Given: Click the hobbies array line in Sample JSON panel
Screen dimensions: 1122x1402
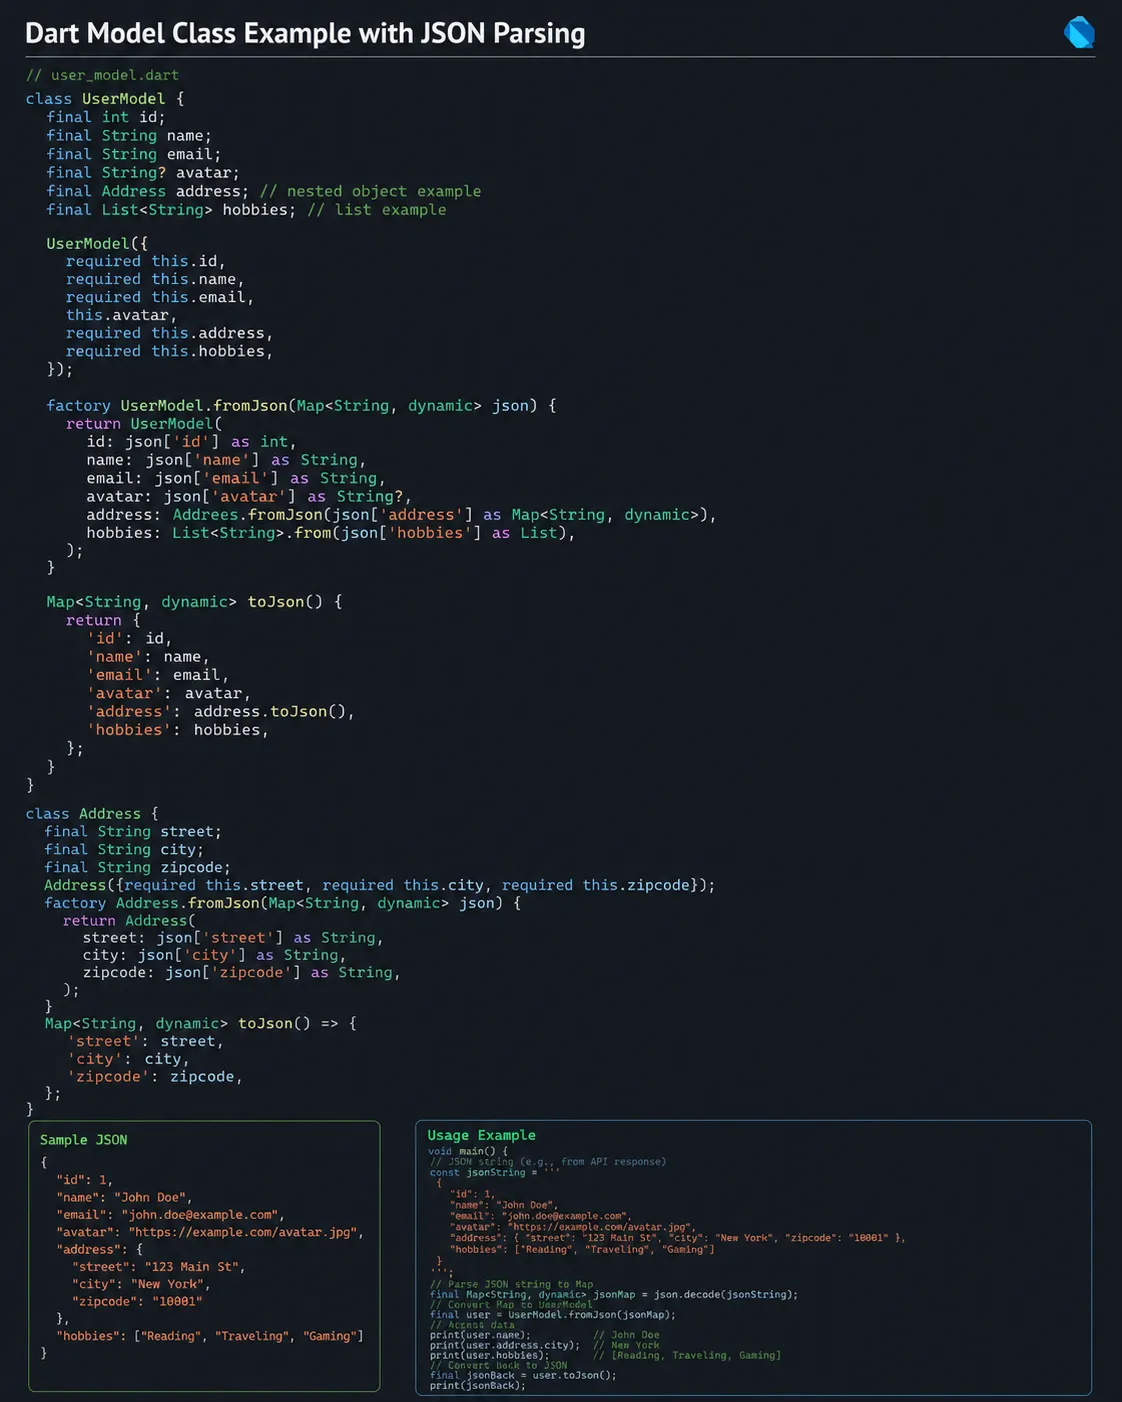Looking at the screenshot, I should [210, 1336].
